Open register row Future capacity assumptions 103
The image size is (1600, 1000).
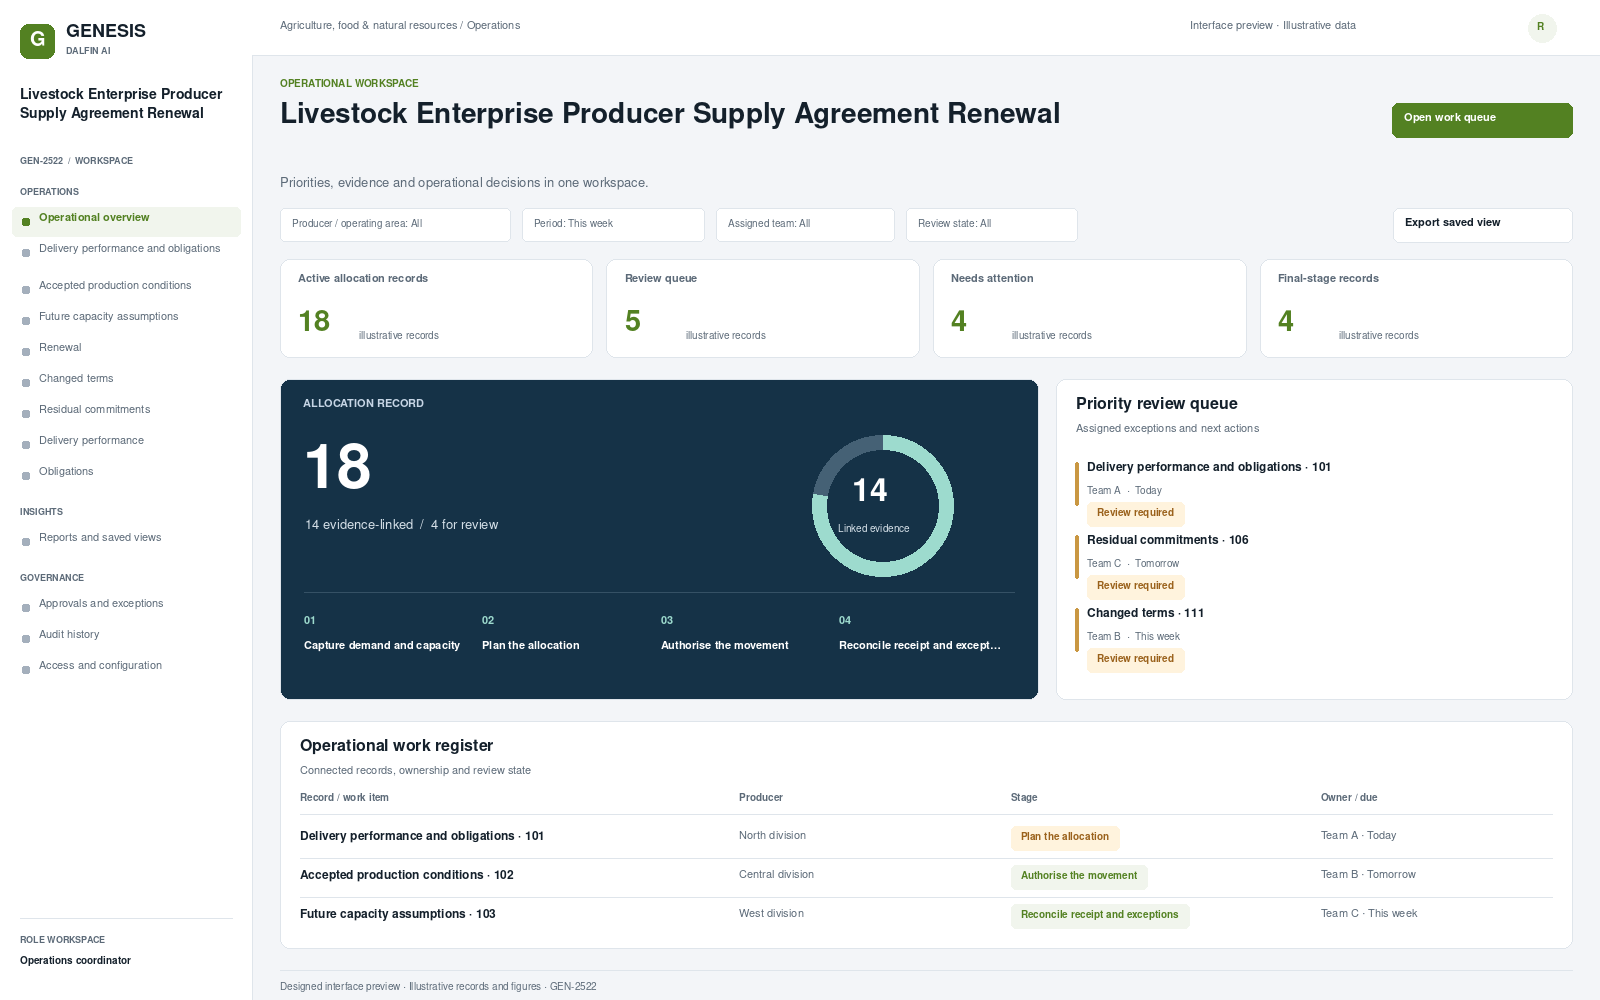point(926,914)
